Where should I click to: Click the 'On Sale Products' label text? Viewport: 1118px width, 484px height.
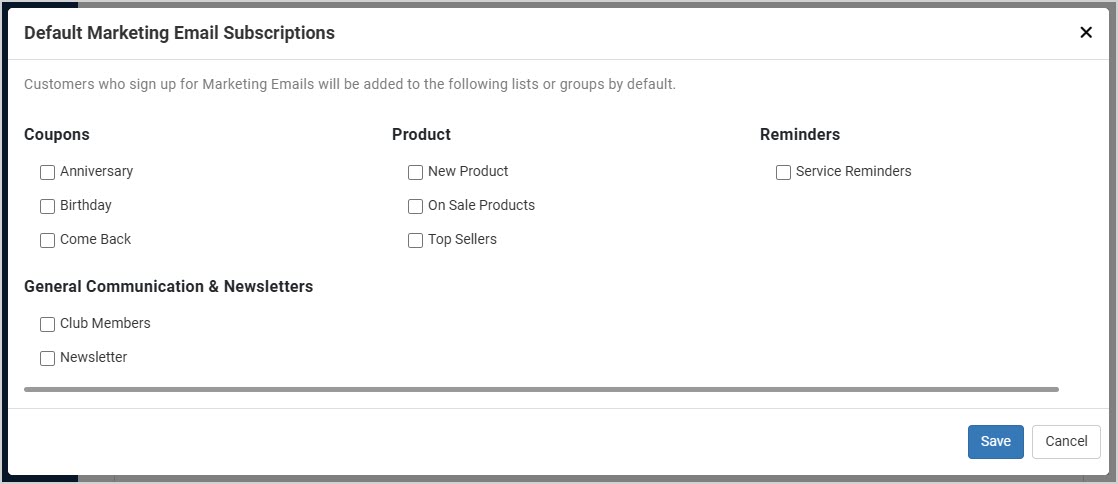pyautogui.click(x=481, y=205)
